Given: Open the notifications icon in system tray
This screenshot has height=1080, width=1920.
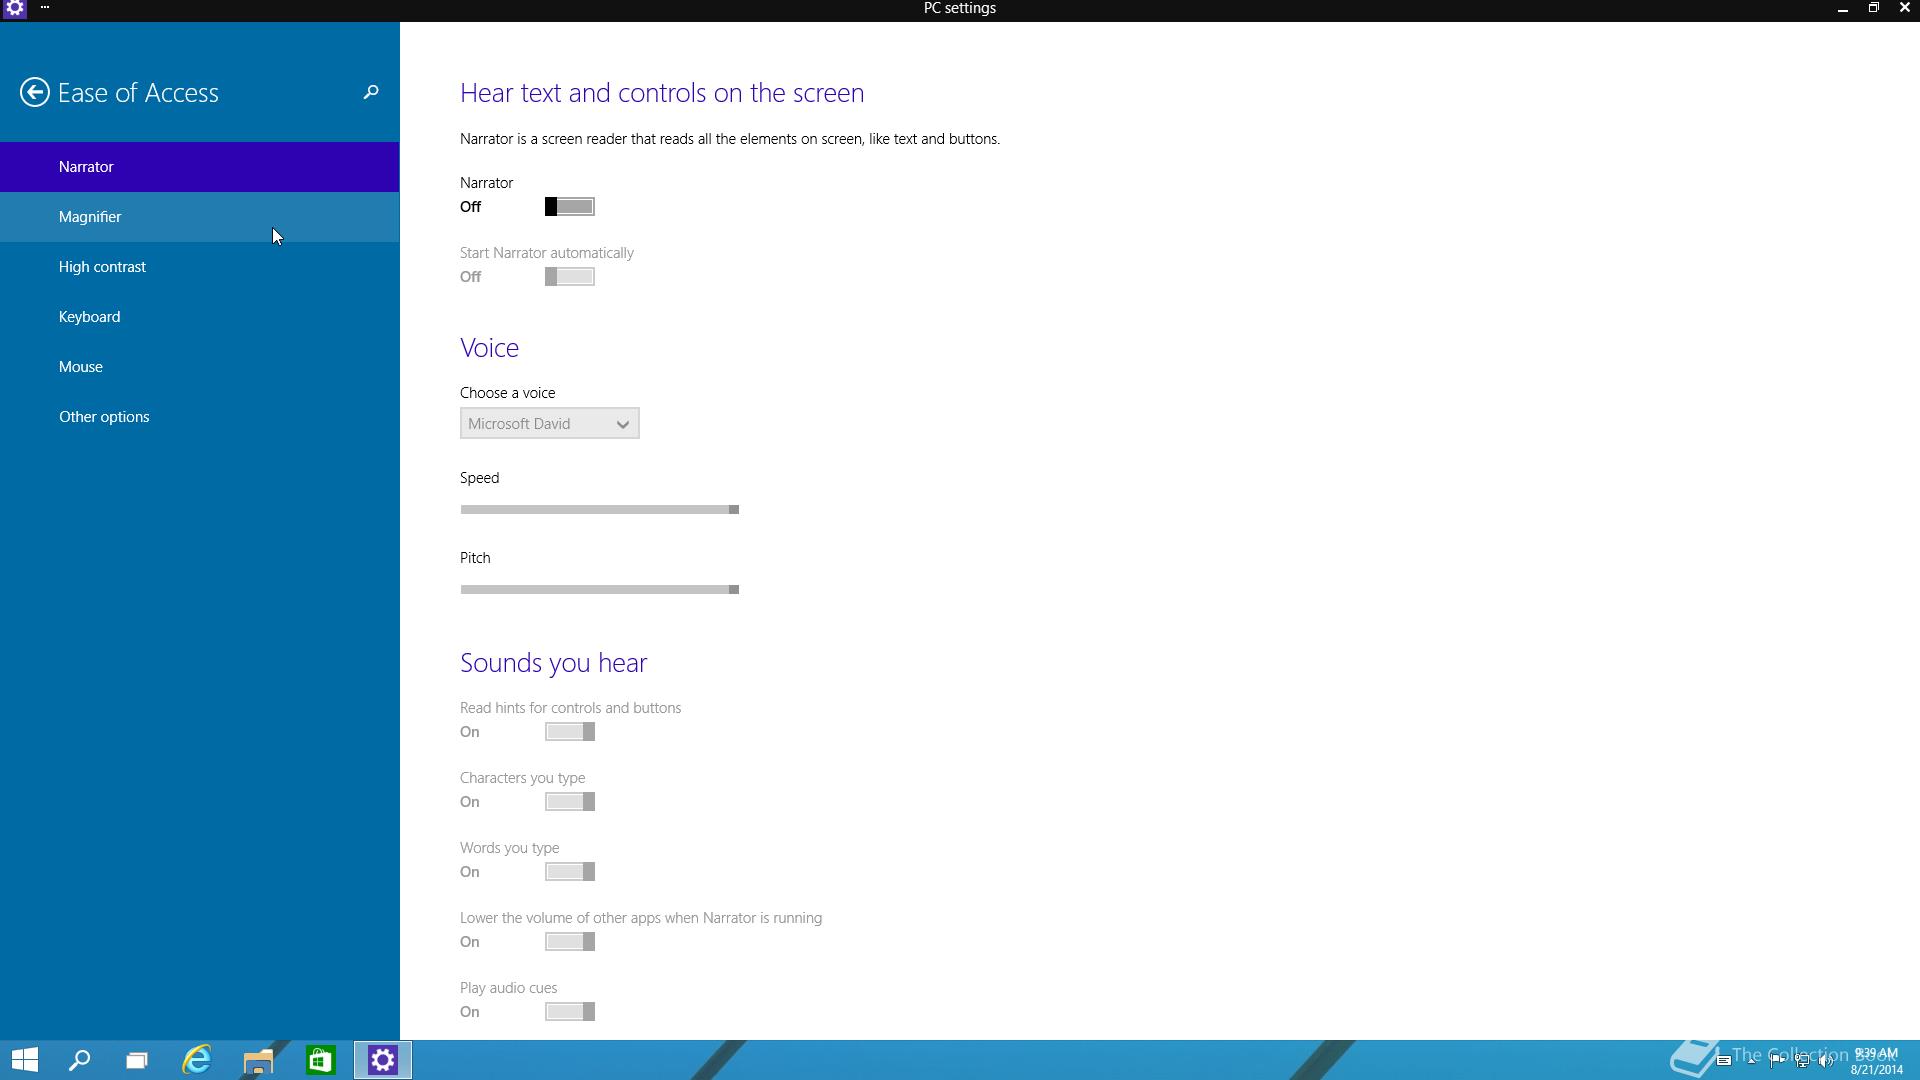Looking at the screenshot, I should 1724,1060.
